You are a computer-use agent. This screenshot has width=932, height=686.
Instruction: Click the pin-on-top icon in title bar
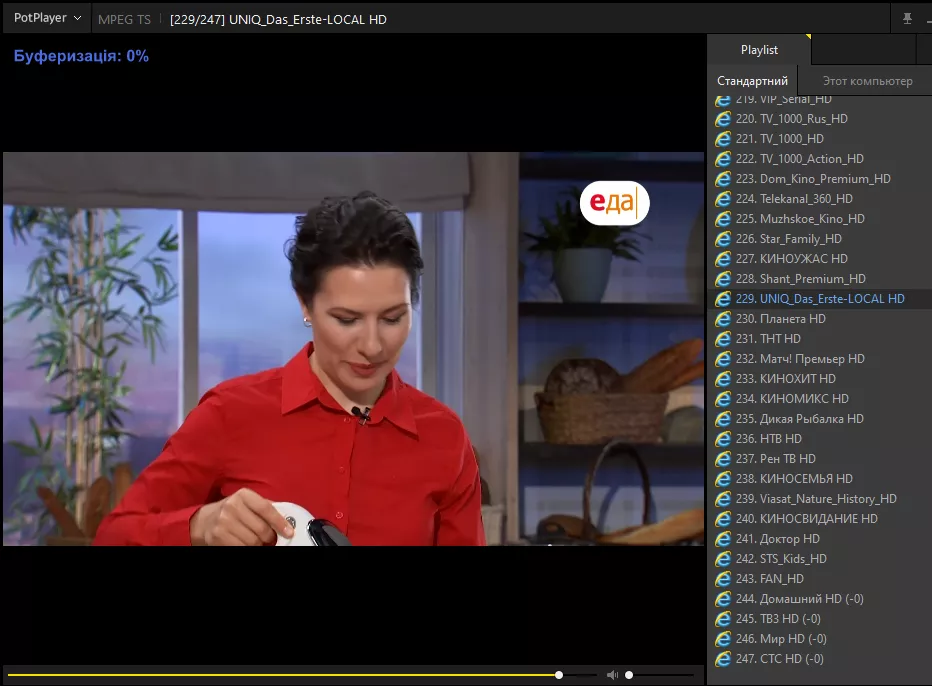tap(907, 18)
